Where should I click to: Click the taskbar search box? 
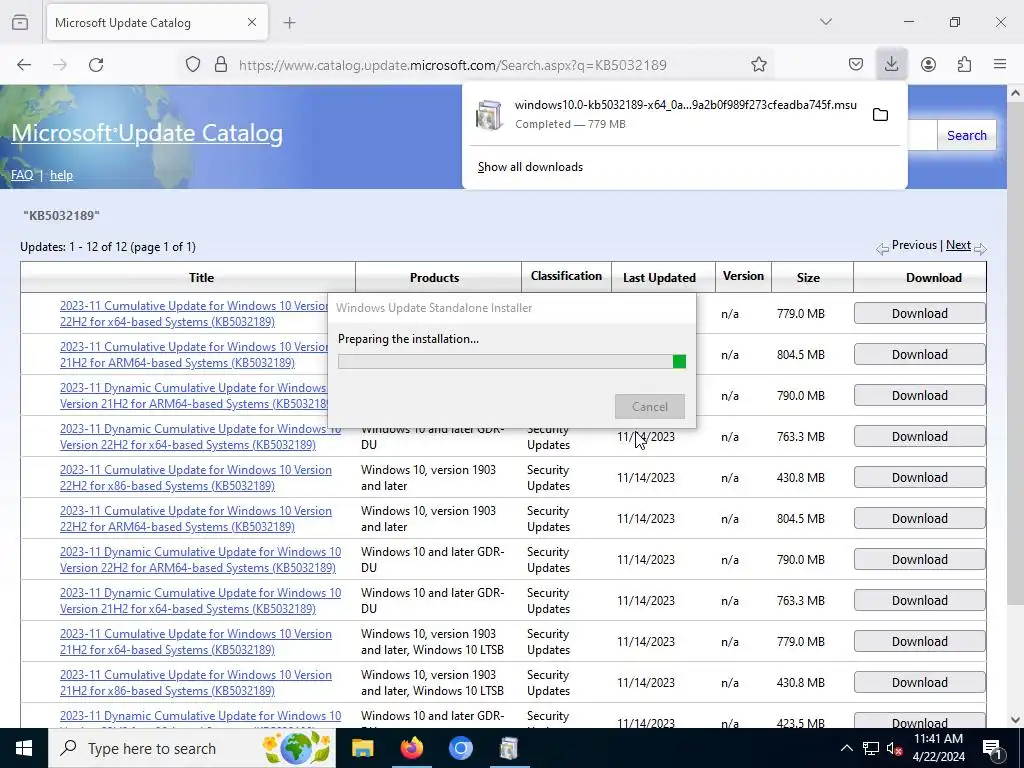click(x=191, y=748)
